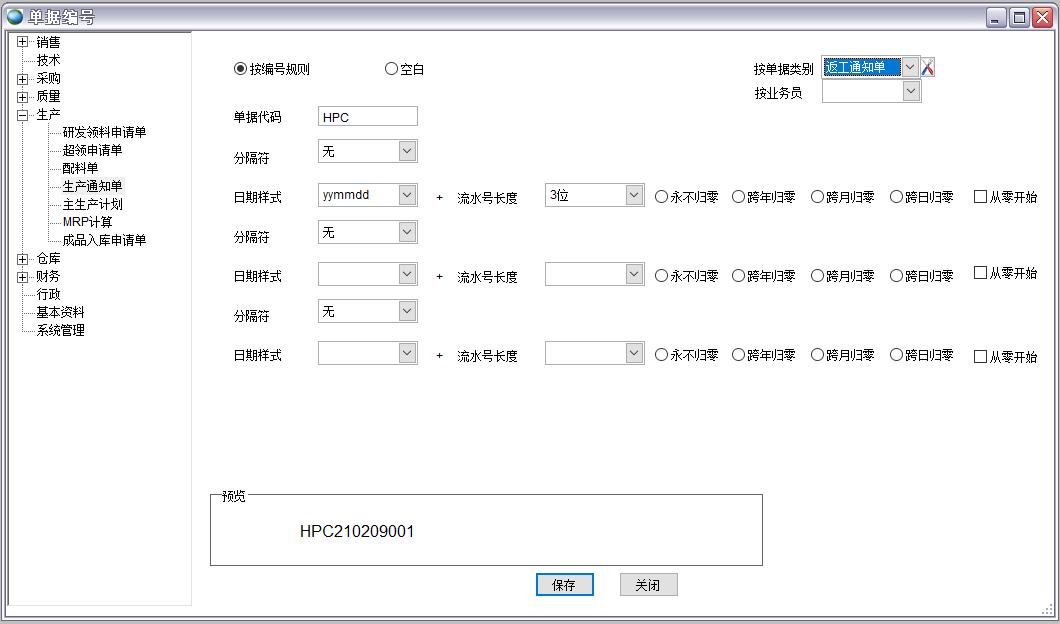Select 跨年归零 in the first numbering row
The width and height of the screenshot is (1060, 624).
[740, 196]
